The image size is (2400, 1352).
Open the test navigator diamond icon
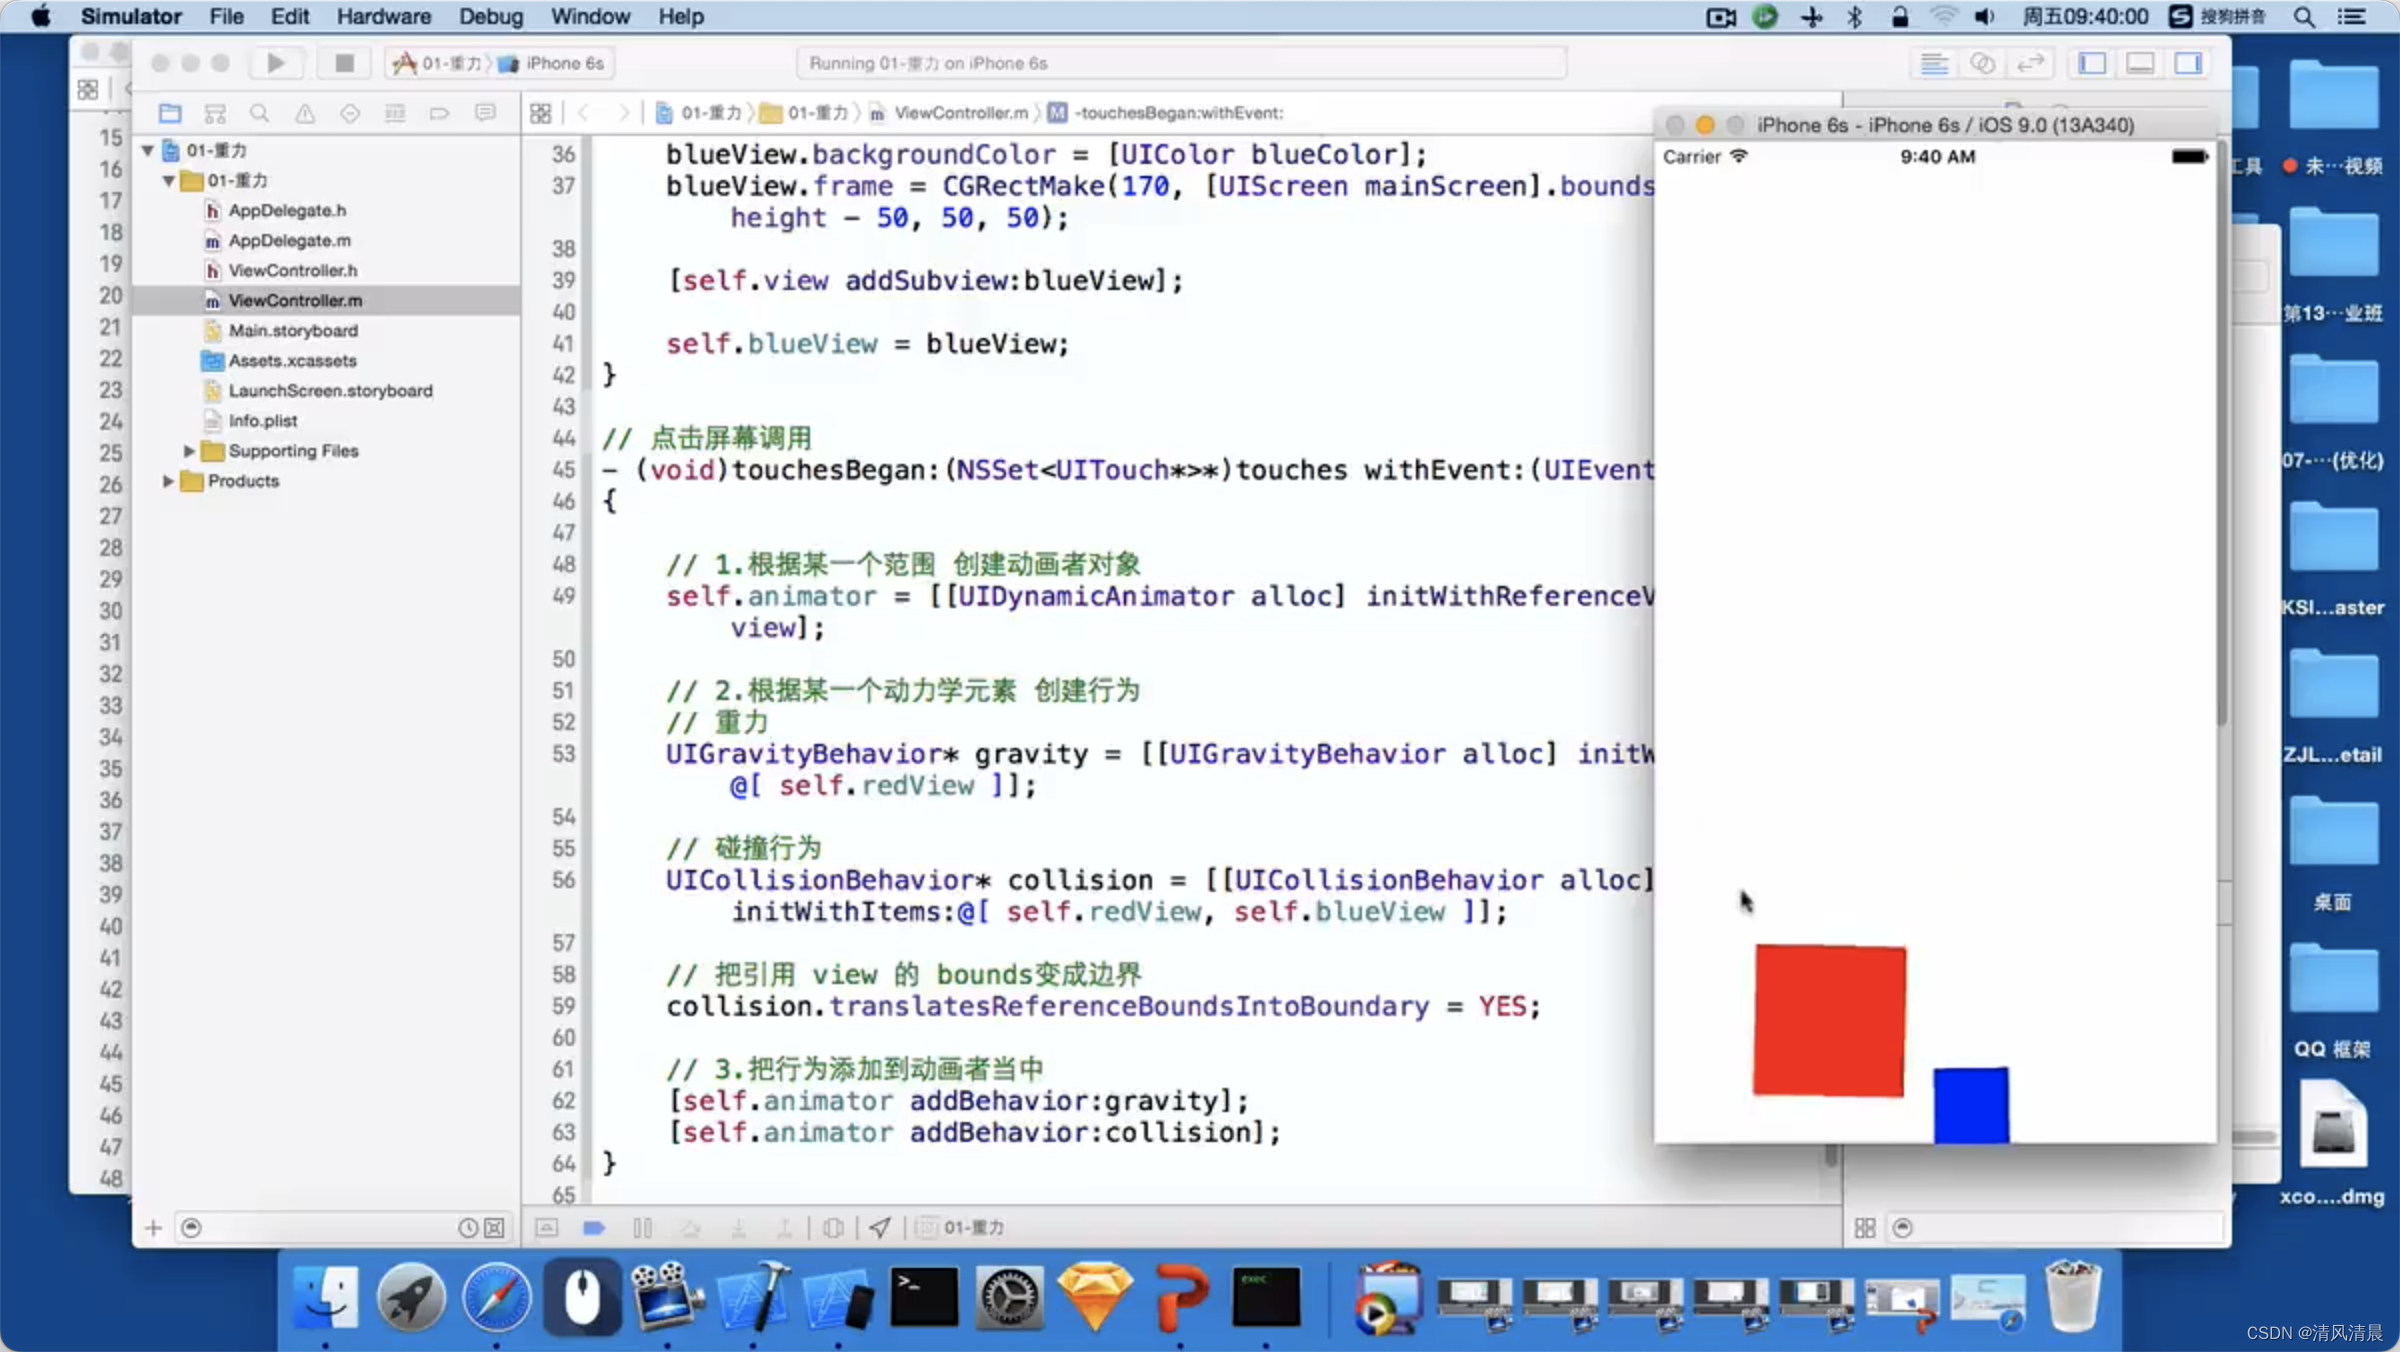point(350,113)
